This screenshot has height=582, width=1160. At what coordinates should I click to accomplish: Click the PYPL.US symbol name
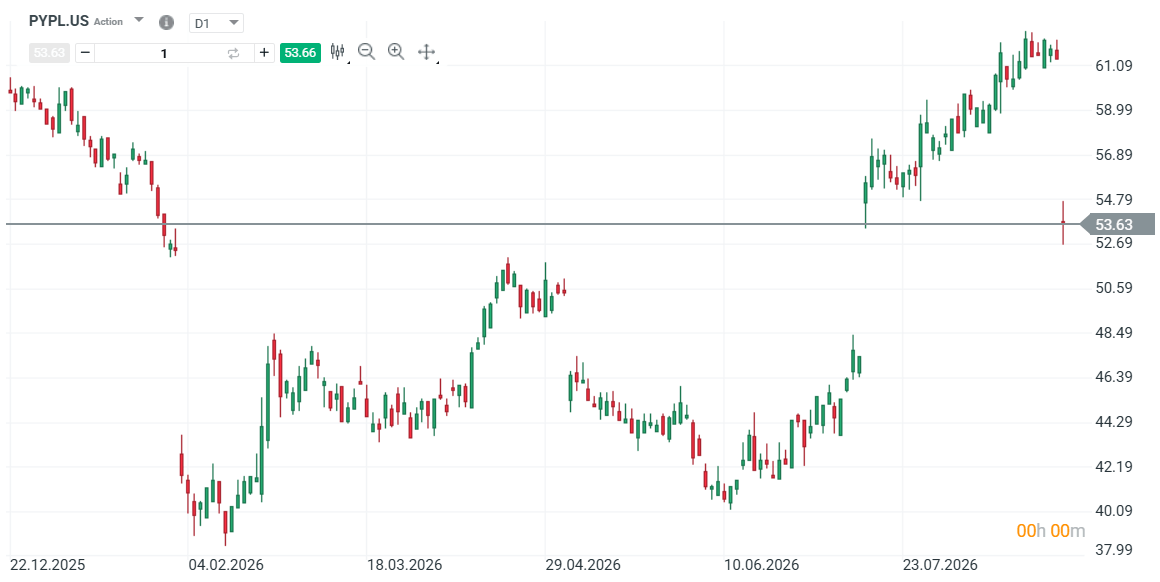pos(58,21)
